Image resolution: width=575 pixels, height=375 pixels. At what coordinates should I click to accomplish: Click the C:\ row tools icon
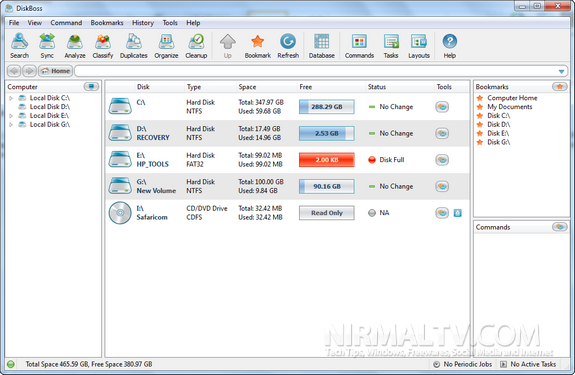click(x=442, y=107)
